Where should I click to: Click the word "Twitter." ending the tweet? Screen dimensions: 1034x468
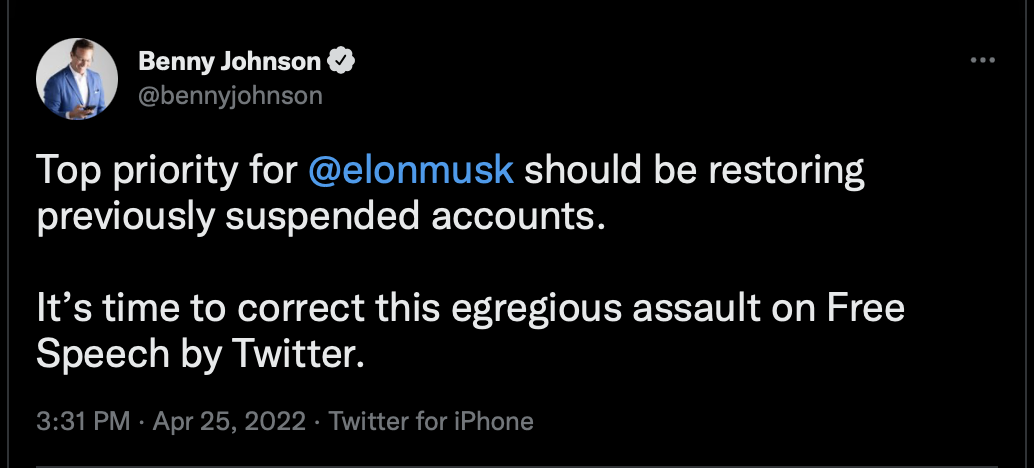[297, 355]
